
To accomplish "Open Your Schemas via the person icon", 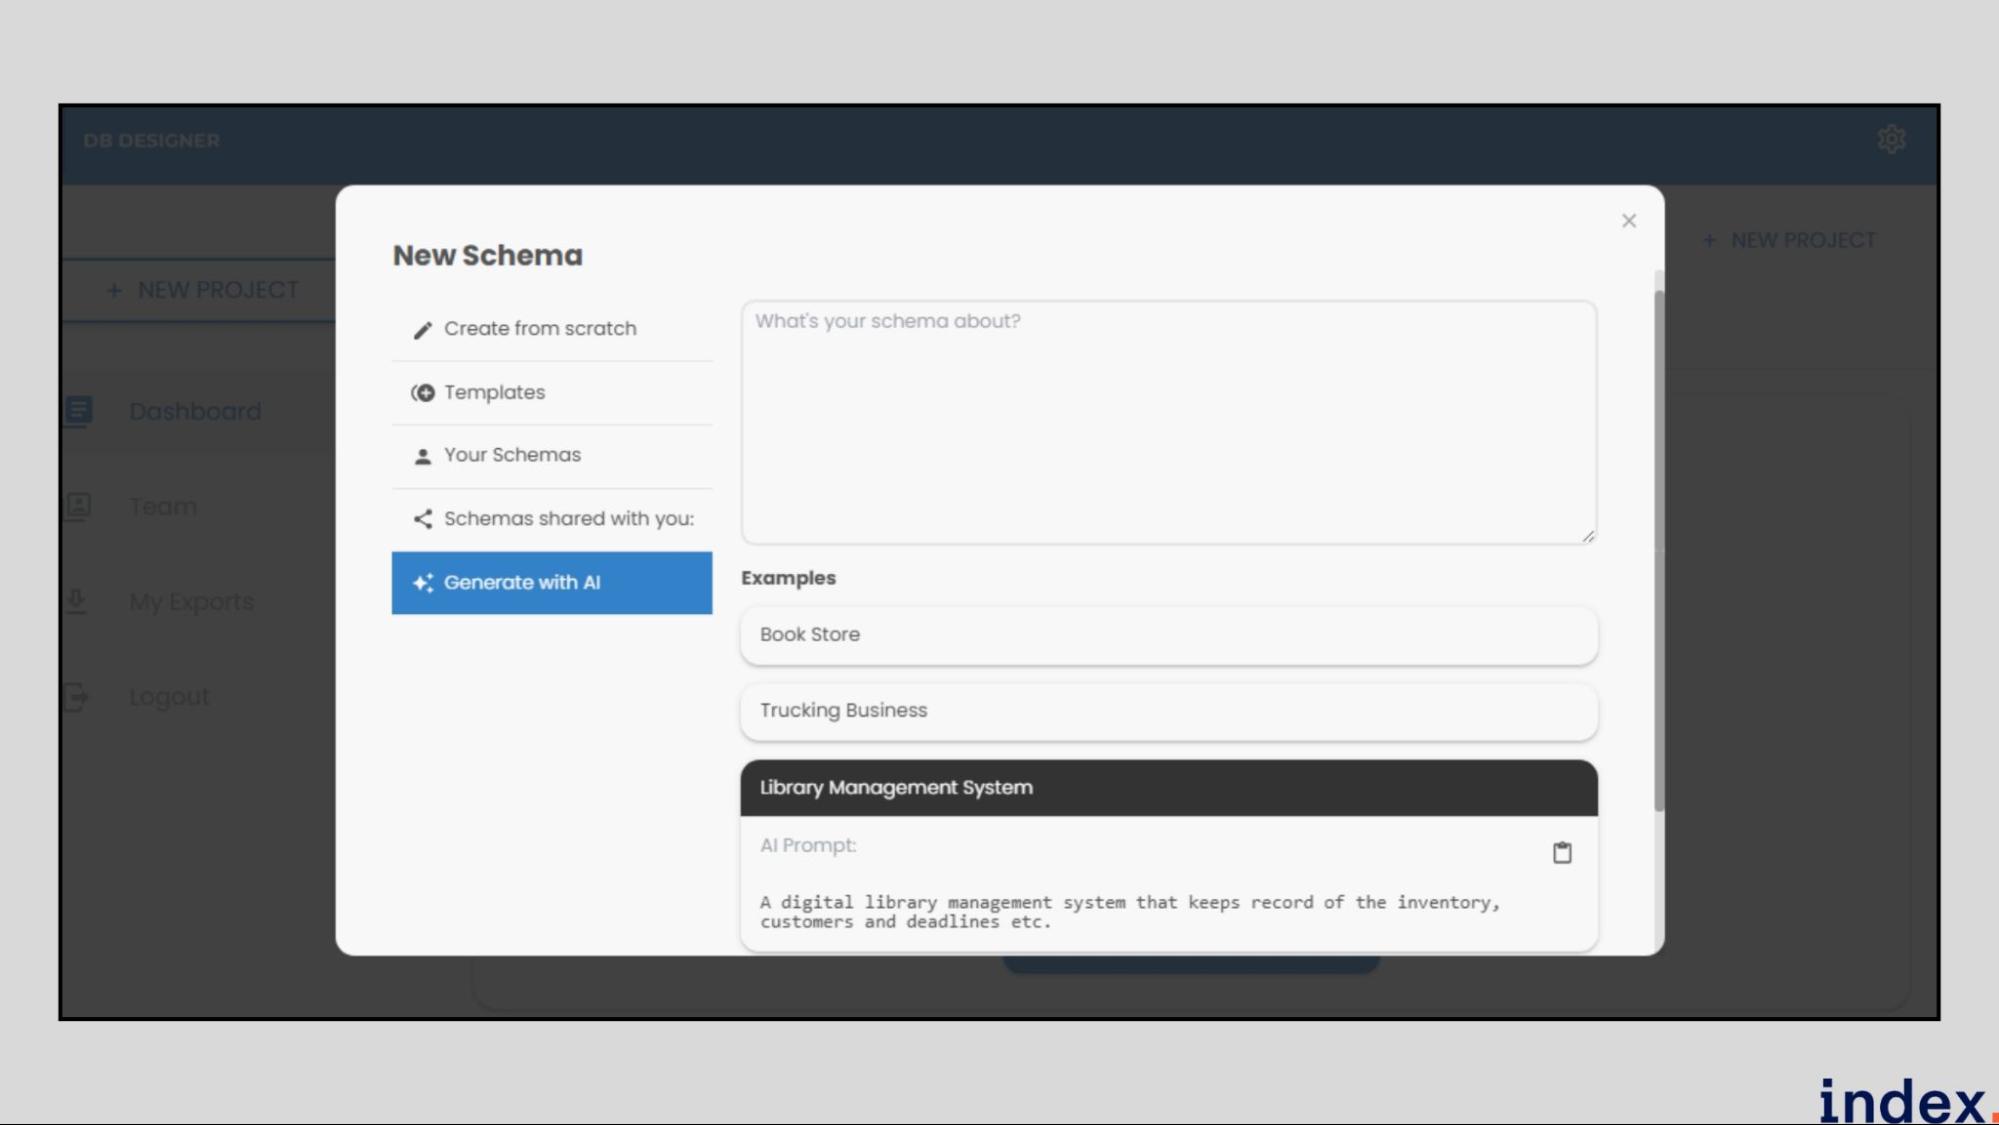I will click(x=421, y=455).
